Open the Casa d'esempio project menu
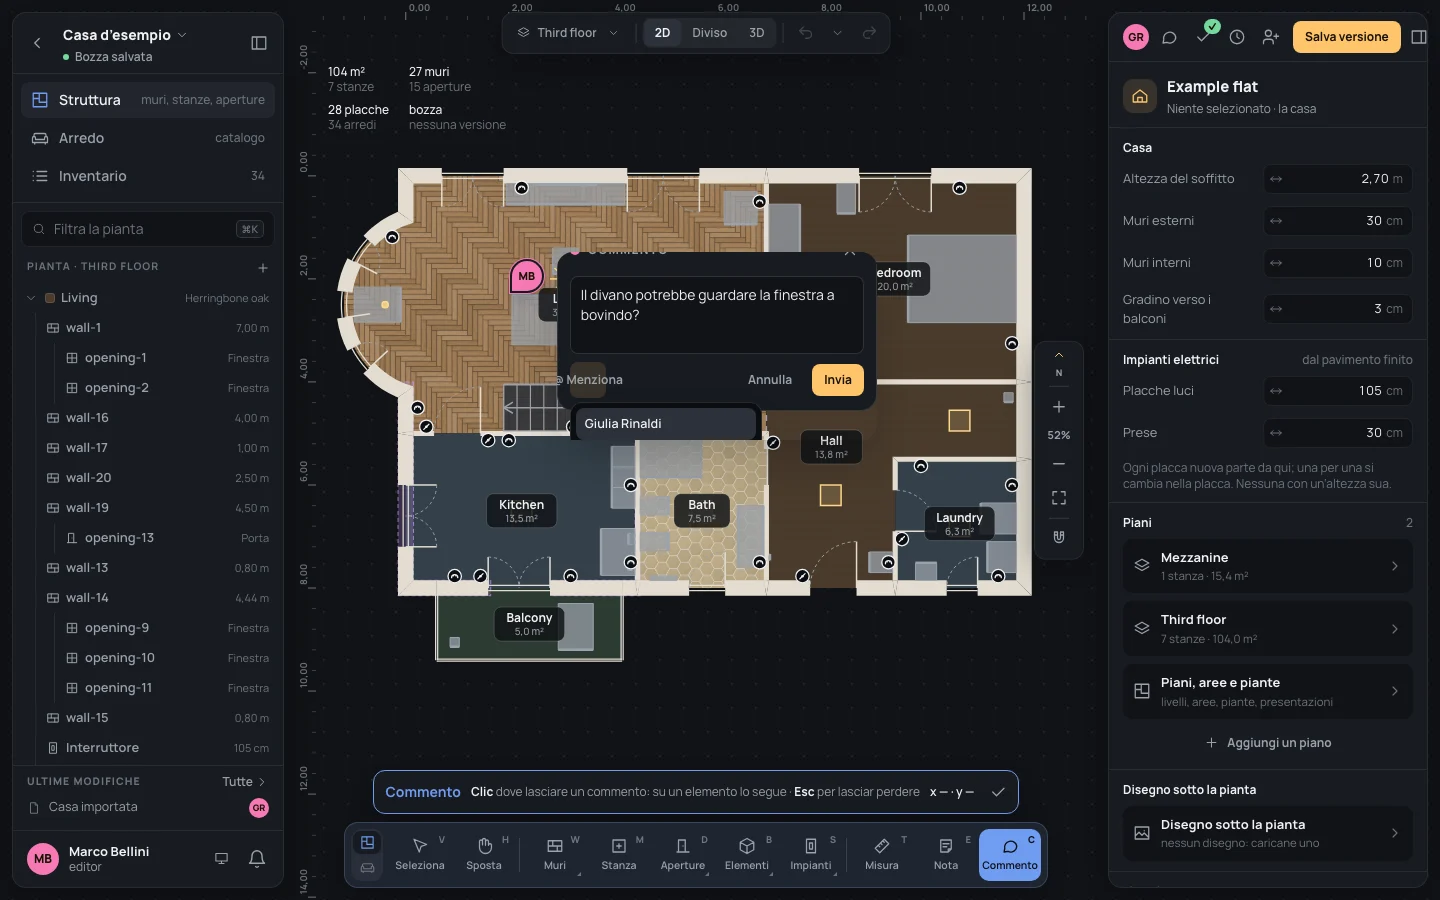 pos(124,35)
